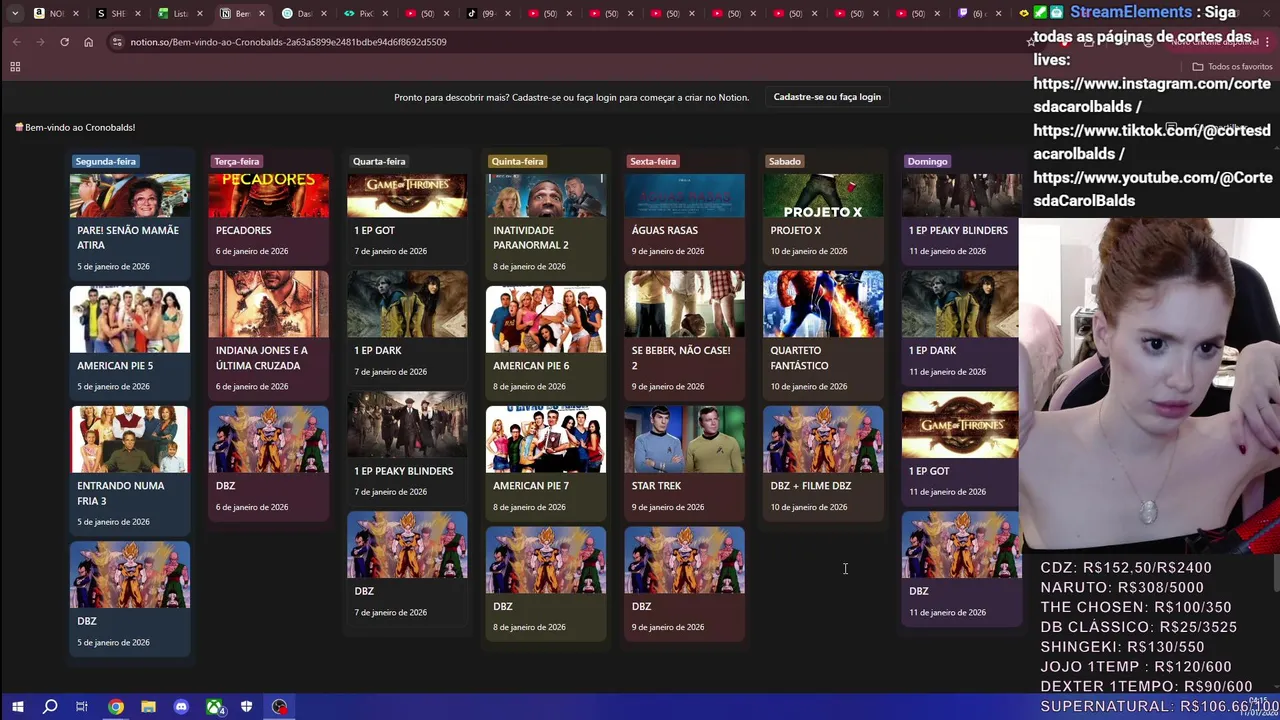Open the Xbox app on taskbar
Image resolution: width=1280 pixels, height=720 pixels.
click(214, 707)
